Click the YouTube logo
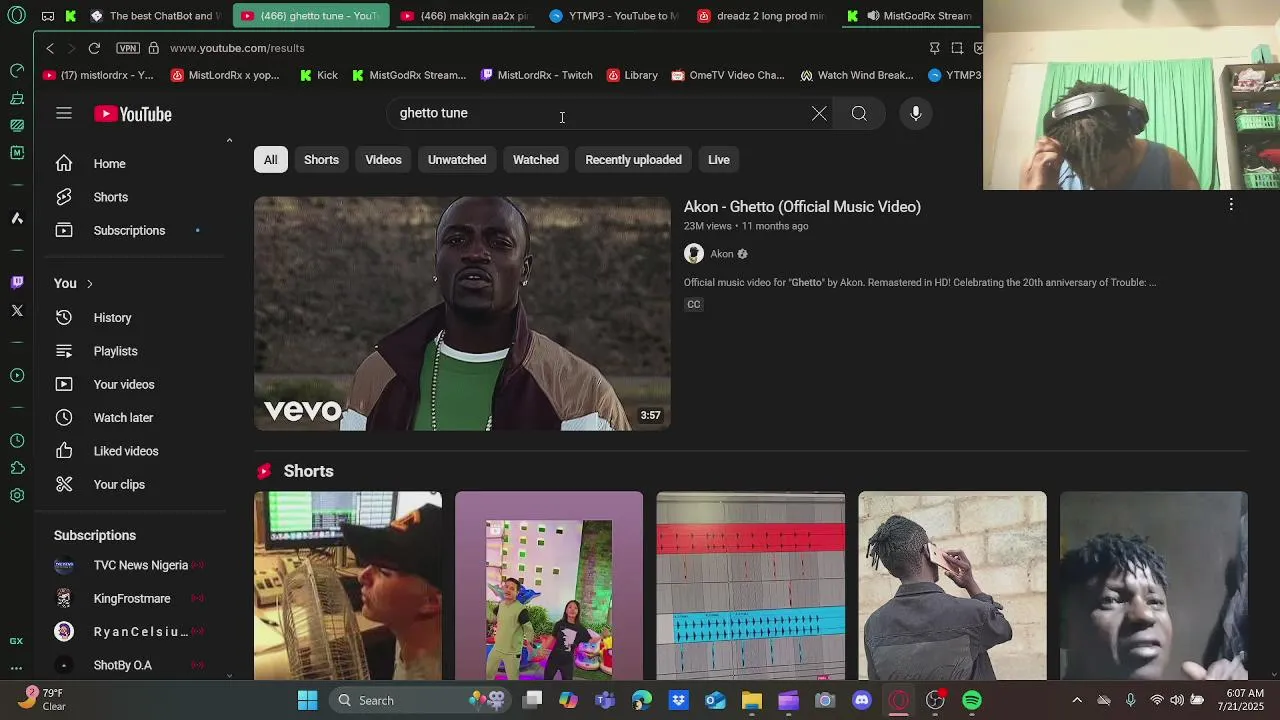1280x720 pixels. 133,114
